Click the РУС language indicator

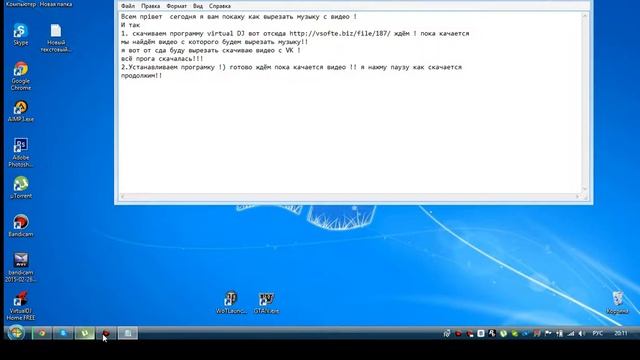pyautogui.click(x=598, y=333)
